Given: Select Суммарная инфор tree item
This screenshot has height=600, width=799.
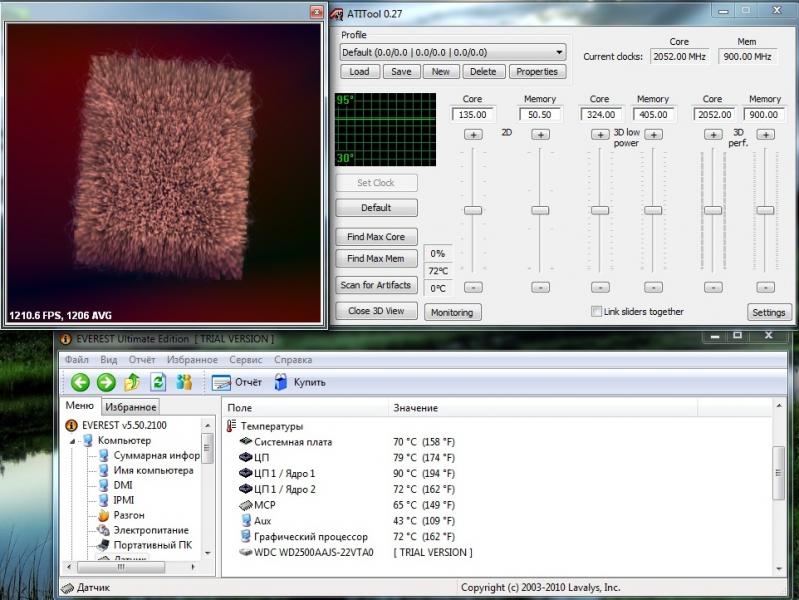Looking at the screenshot, I should pos(156,455).
